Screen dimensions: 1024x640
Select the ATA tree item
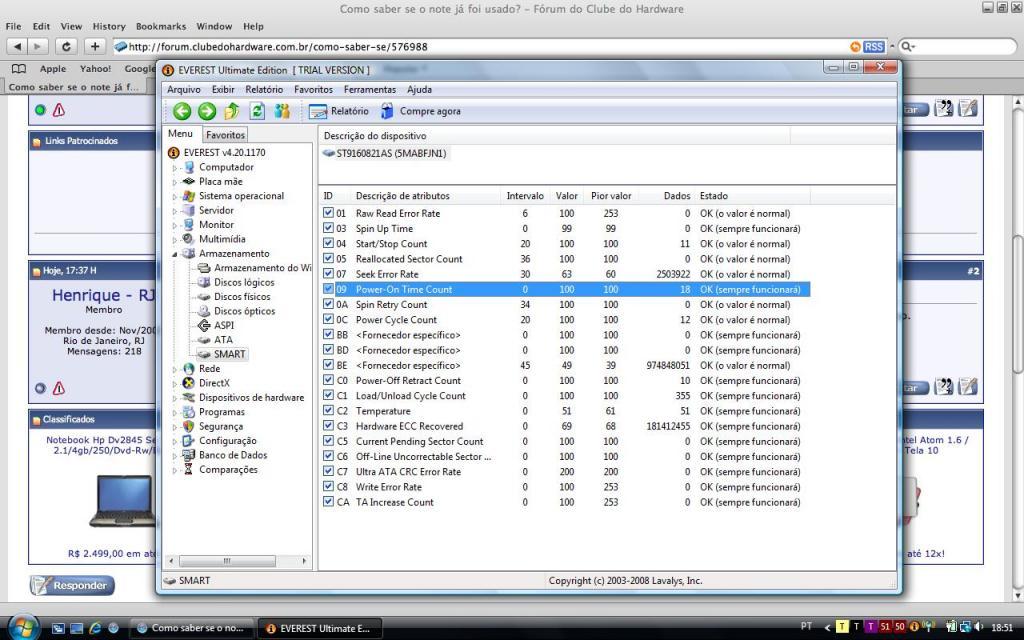(223, 340)
